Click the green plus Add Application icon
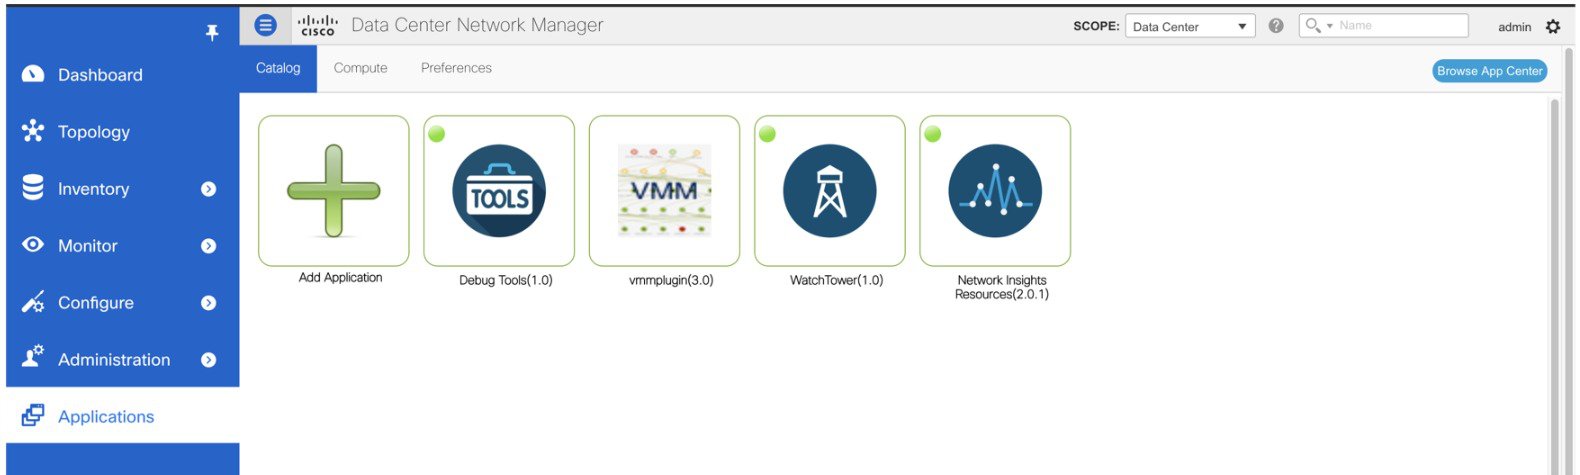 (333, 191)
